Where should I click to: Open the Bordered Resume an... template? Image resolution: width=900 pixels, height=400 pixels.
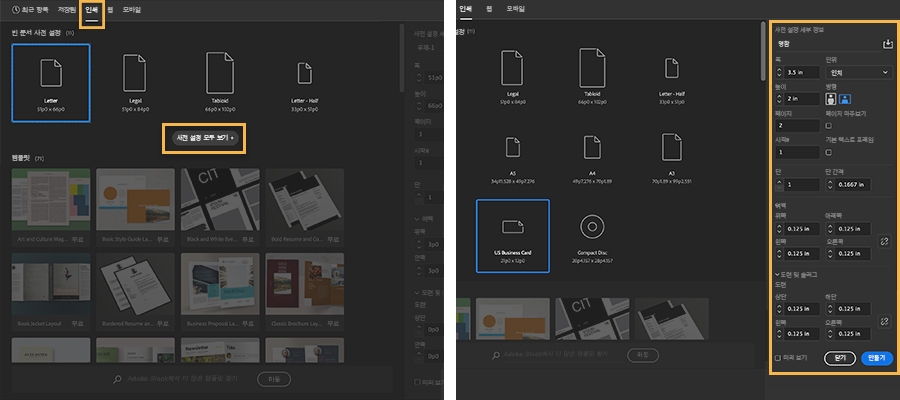(x=135, y=292)
